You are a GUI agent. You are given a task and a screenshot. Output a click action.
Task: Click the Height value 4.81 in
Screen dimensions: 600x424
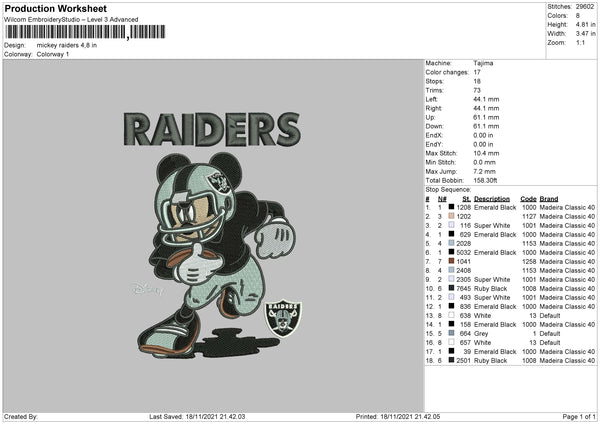pos(585,24)
